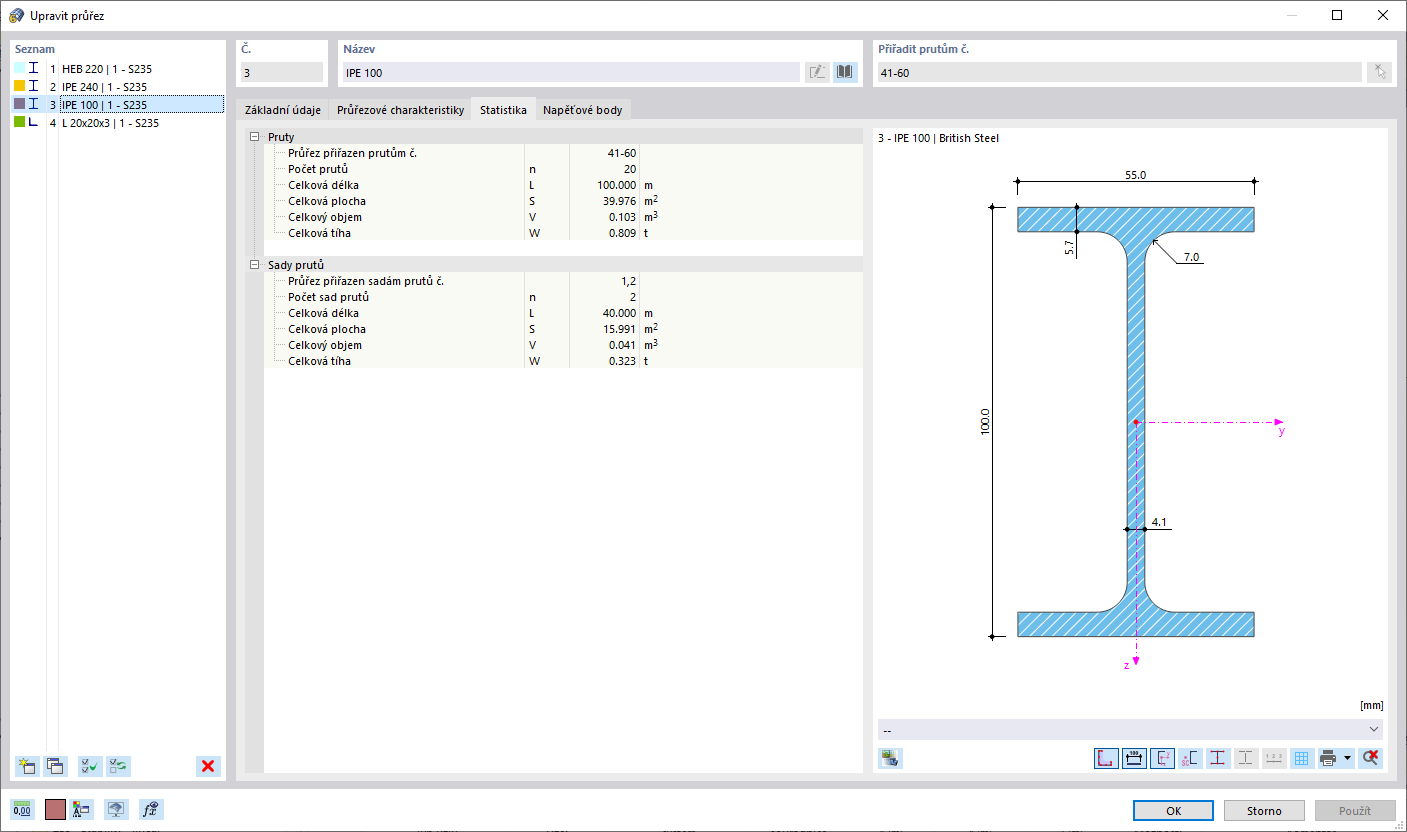Cancel the dialog with Storno
This screenshot has width=1407, height=832.
tap(1264, 810)
